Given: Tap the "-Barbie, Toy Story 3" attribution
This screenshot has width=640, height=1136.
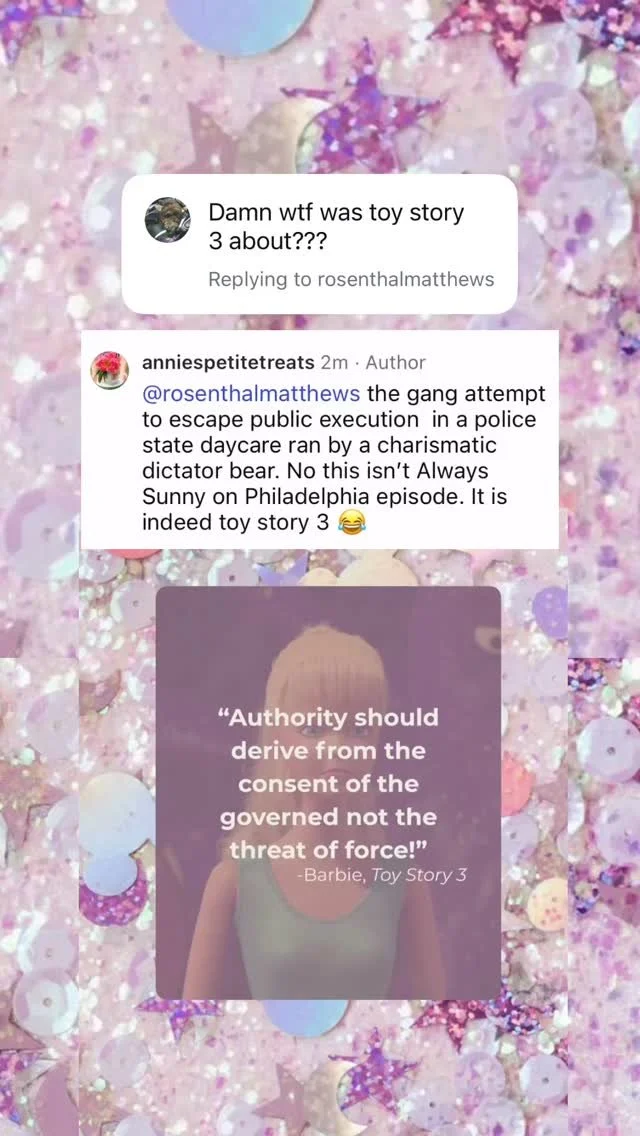Looking at the screenshot, I should [381, 875].
